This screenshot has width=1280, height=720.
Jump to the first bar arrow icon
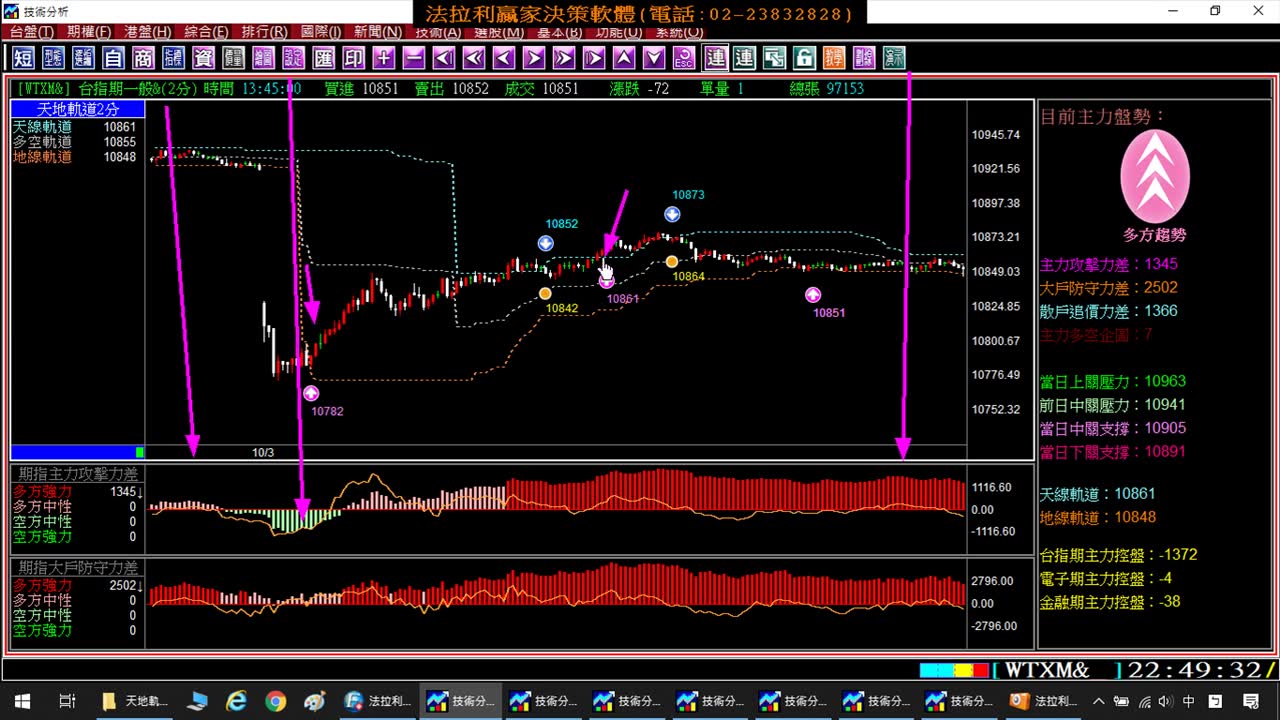coord(444,57)
